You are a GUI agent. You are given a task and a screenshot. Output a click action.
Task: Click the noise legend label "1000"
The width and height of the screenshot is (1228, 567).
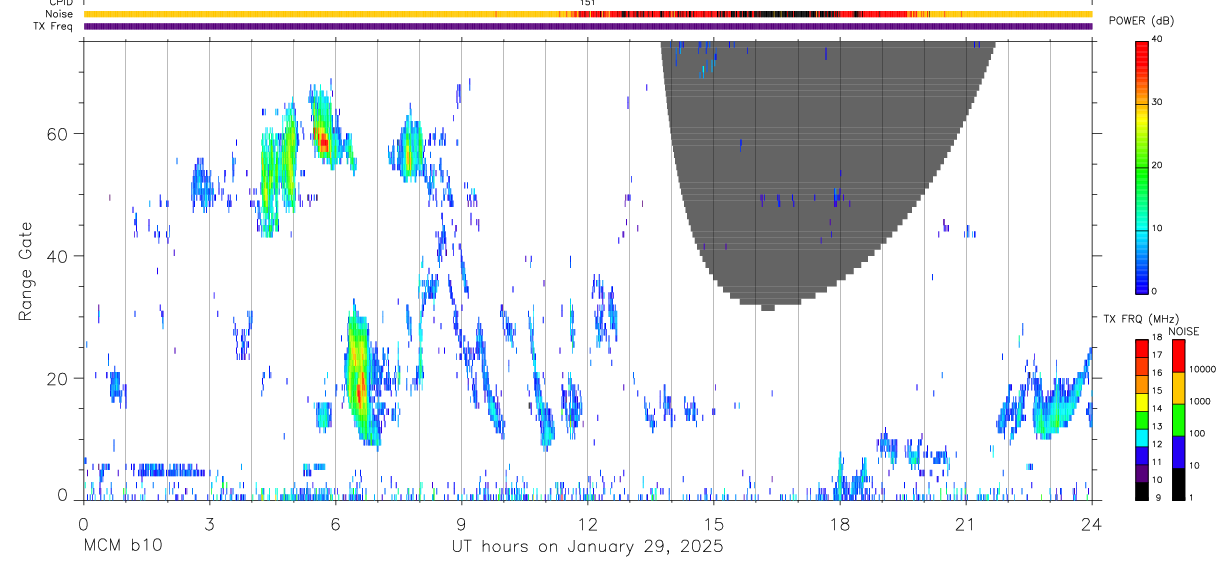pos(1199,401)
